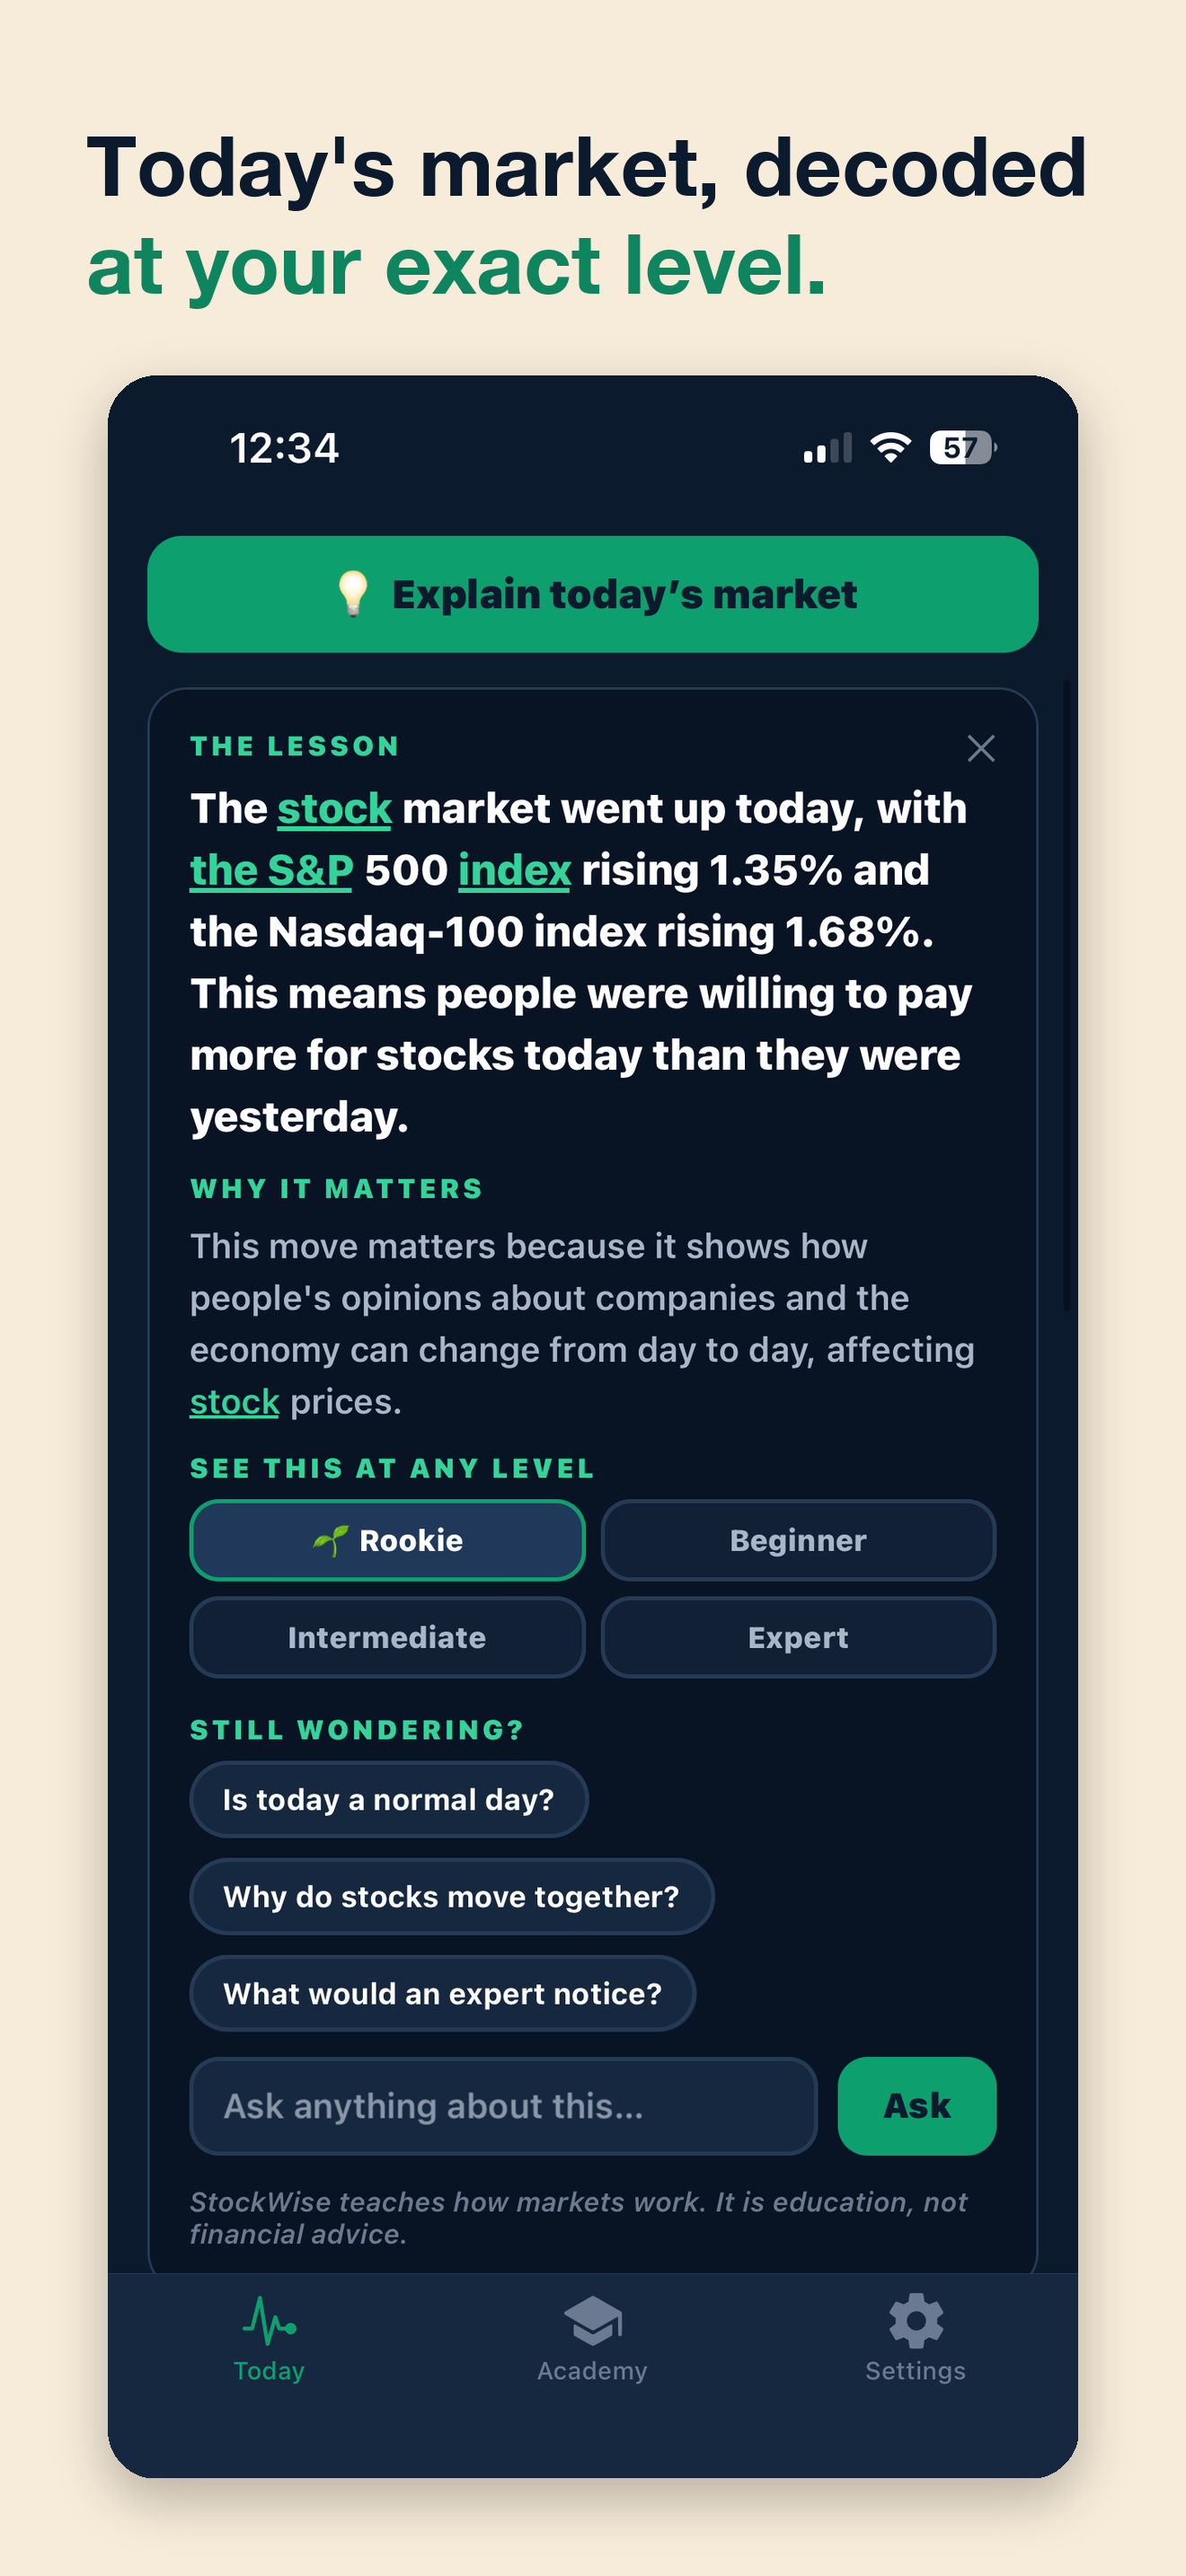
Task: Switch the explanation to Beginner level
Action: (798, 1540)
